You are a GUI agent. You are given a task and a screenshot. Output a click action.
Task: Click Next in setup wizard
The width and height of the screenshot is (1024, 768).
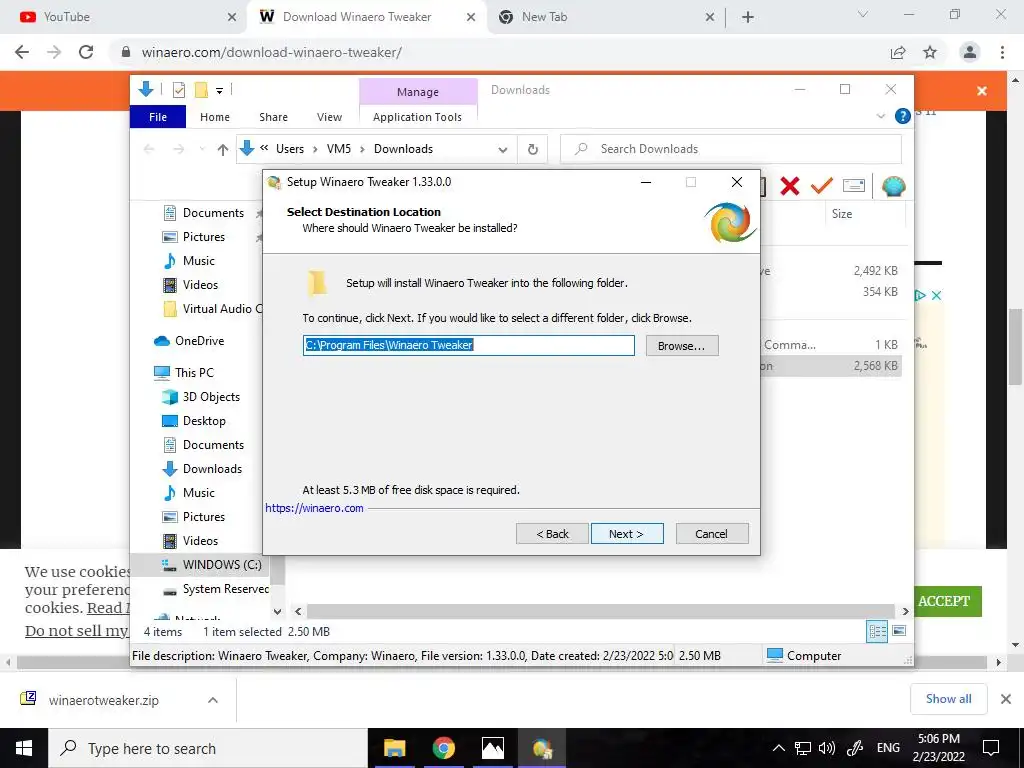point(627,534)
